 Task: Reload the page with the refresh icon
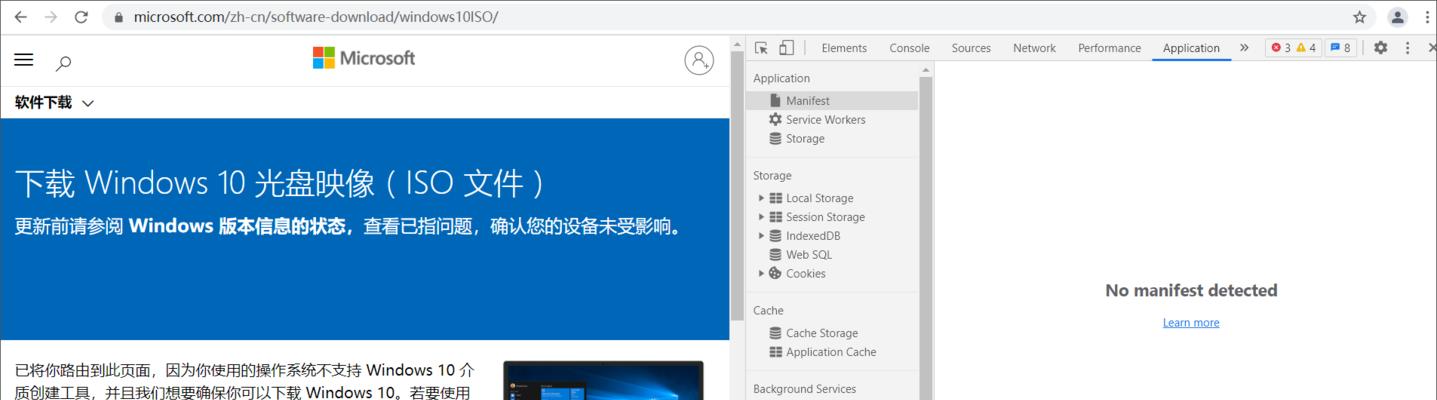[x=81, y=17]
